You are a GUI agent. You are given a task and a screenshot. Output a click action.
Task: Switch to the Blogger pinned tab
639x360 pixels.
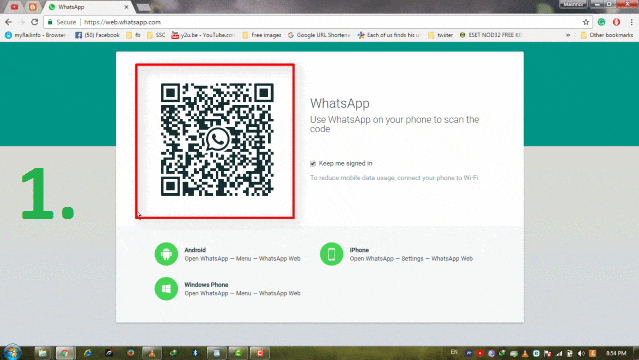click(33, 7)
